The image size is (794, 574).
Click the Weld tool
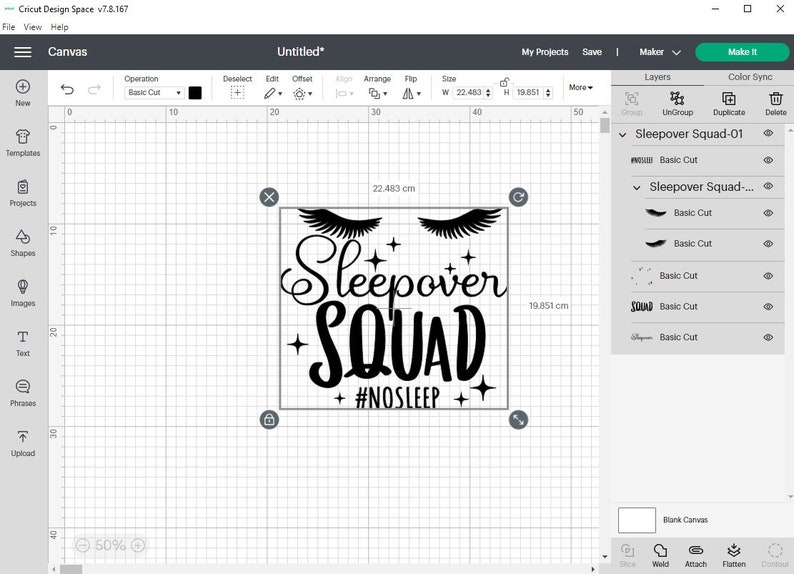pyautogui.click(x=660, y=555)
